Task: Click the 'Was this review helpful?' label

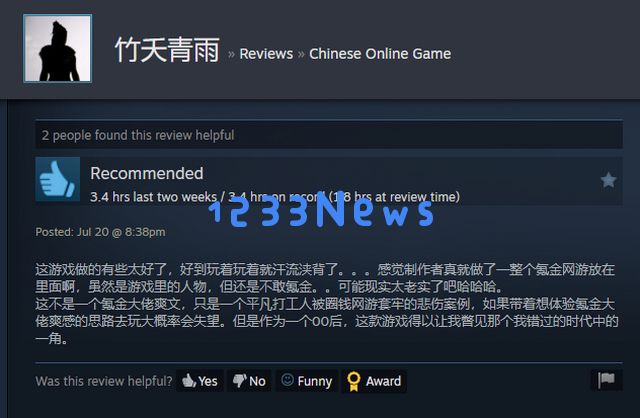Action: (x=104, y=381)
